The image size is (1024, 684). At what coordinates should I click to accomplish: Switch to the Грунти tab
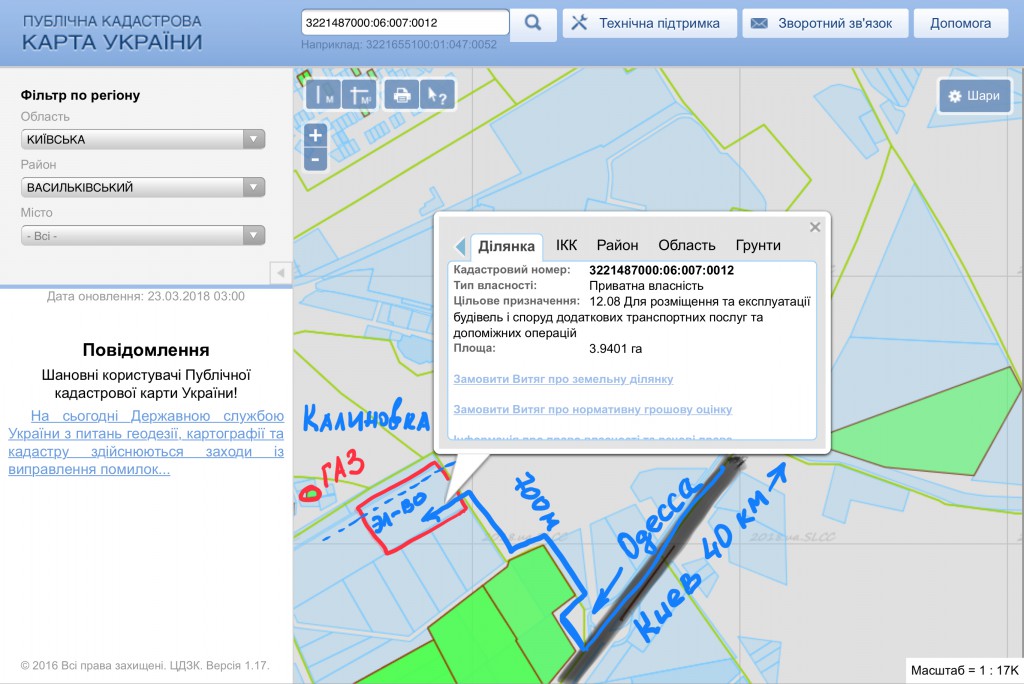pyautogui.click(x=758, y=245)
